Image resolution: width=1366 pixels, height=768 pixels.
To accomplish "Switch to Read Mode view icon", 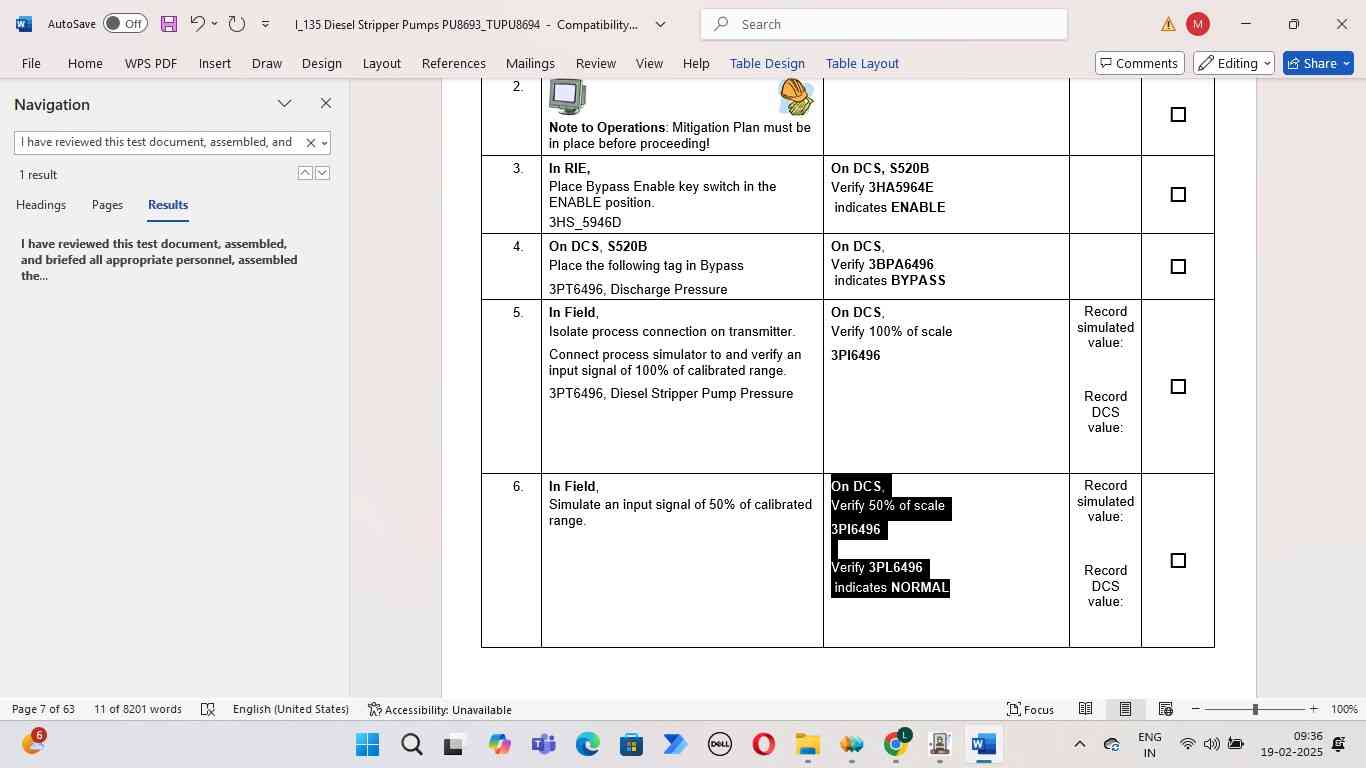I will coord(1085,709).
